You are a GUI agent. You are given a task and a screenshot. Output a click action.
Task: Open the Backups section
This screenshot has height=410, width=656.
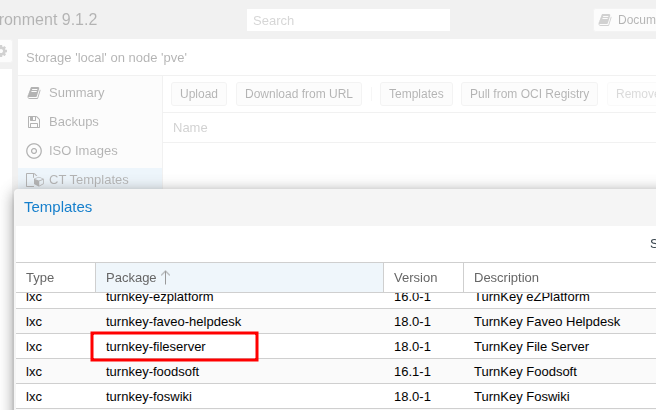point(73,122)
